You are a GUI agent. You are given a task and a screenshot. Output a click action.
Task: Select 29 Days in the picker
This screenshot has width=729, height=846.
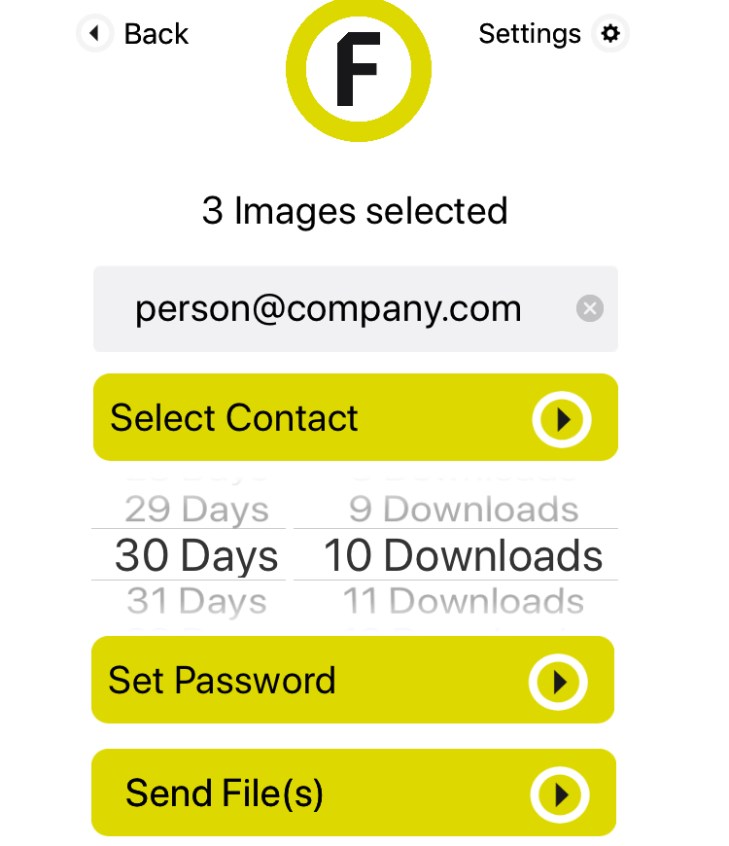pyautogui.click(x=197, y=509)
